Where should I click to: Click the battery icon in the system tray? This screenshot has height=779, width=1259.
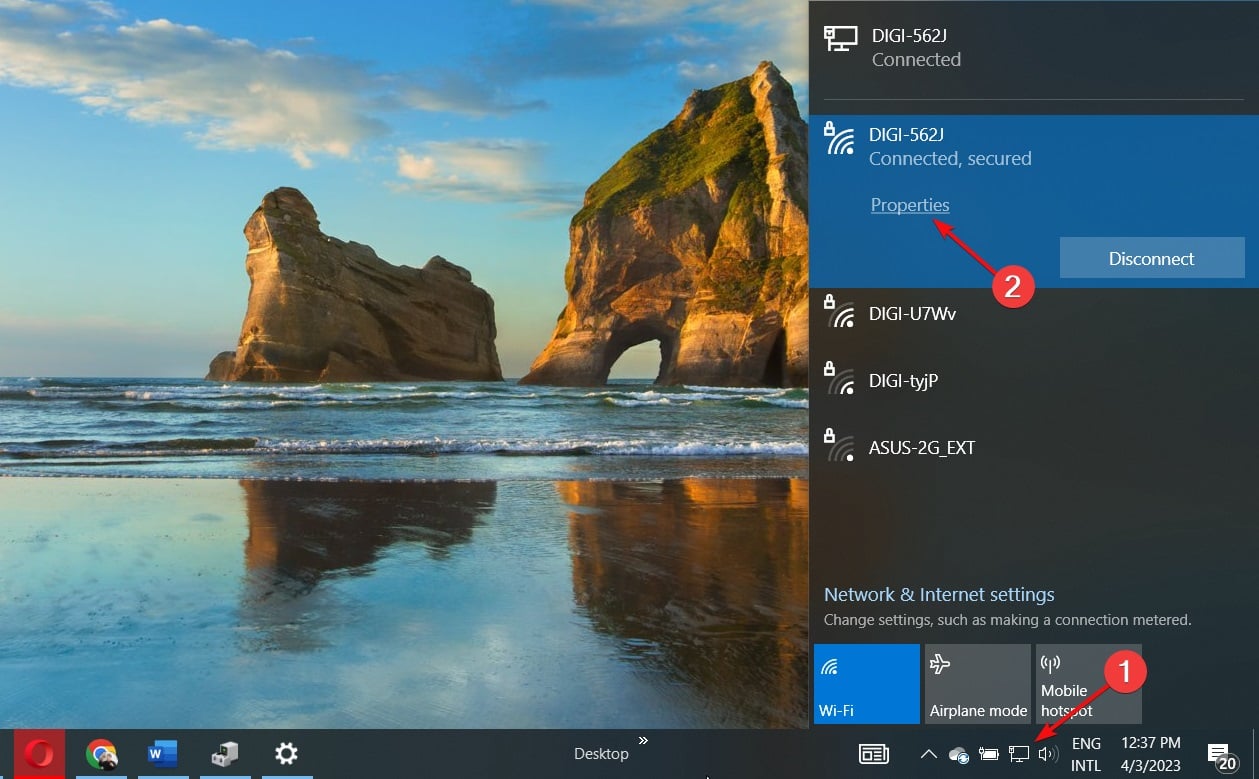coord(989,754)
